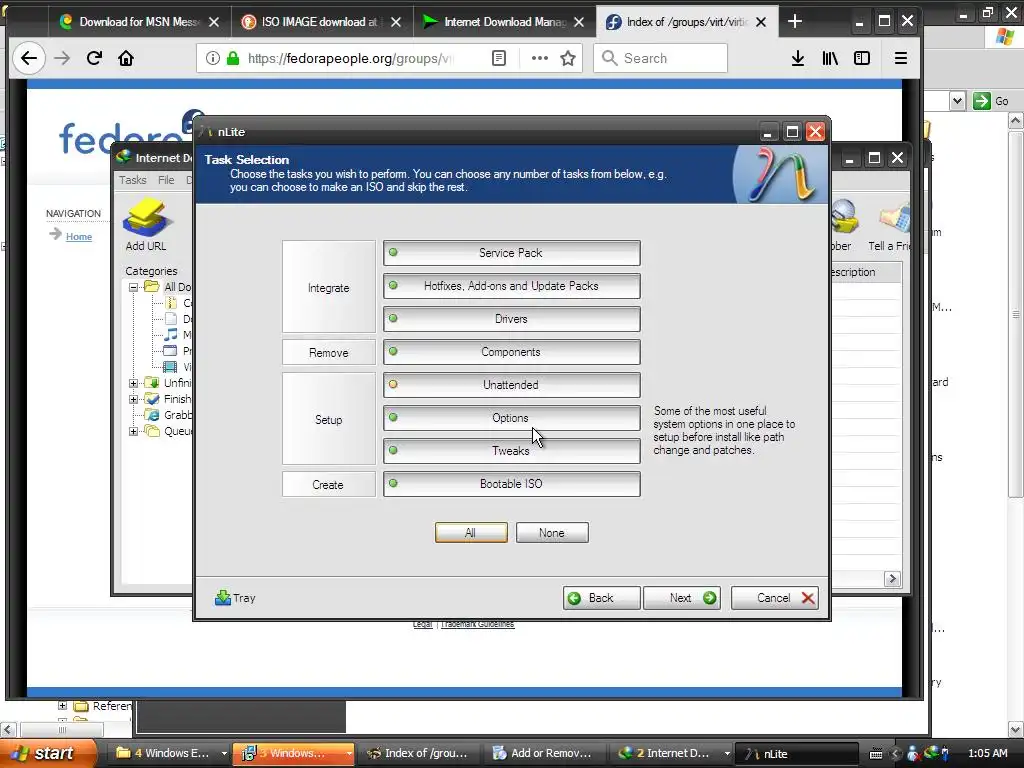The image size is (1024, 768).
Task: Go Back in nLite wizard
Action: point(601,598)
